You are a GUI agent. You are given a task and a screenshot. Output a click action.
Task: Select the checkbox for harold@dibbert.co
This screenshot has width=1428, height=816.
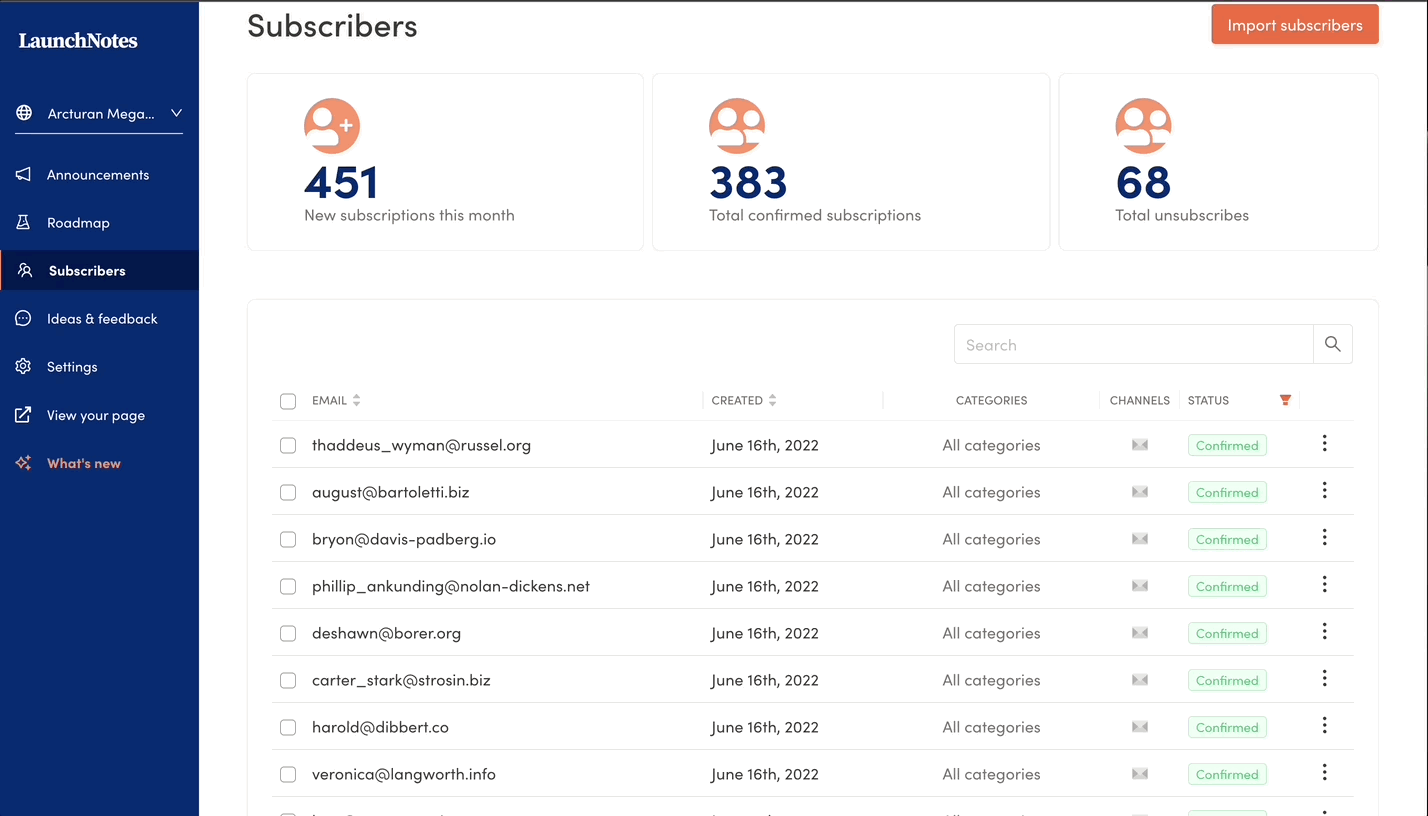[288, 727]
